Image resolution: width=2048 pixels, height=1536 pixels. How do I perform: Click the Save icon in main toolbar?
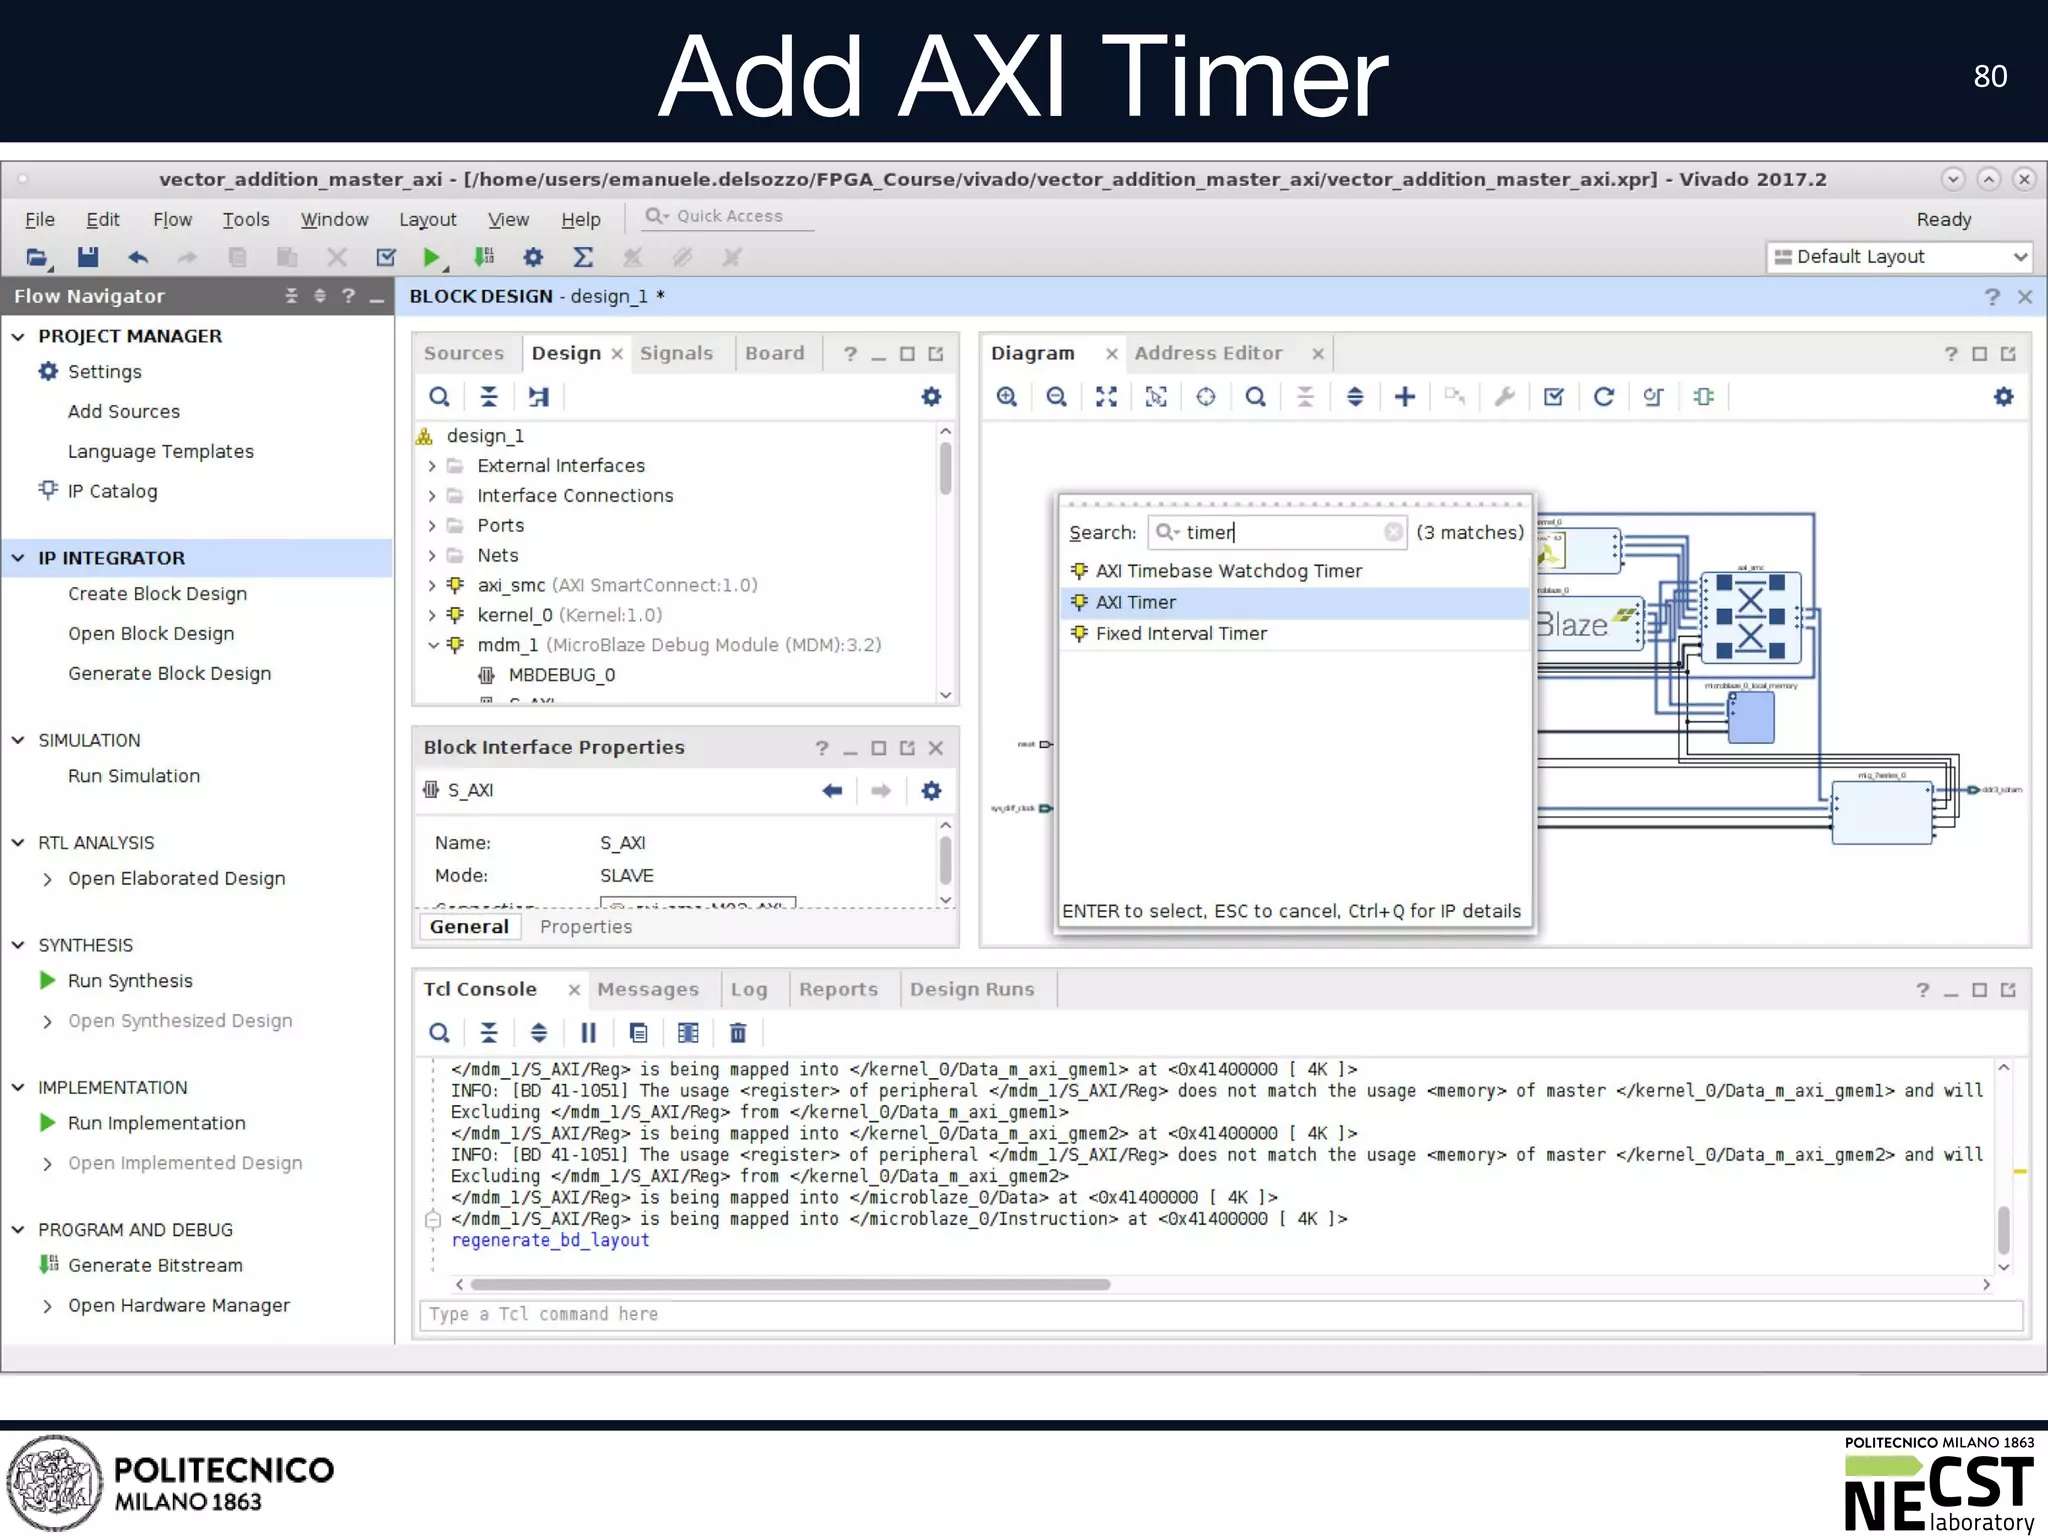(x=88, y=257)
